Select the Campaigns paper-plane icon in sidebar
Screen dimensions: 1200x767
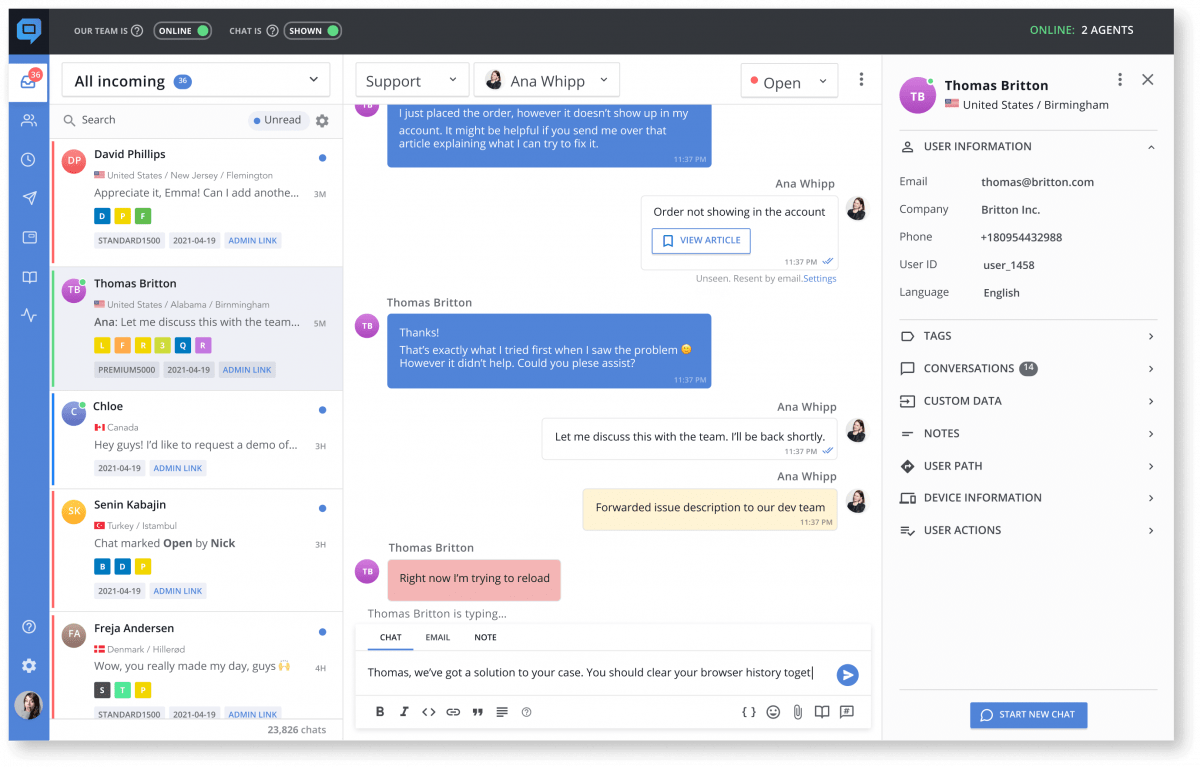click(x=28, y=196)
